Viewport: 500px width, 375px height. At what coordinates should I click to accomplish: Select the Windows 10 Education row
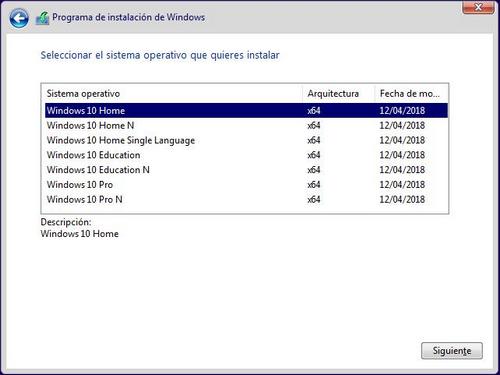(x=246, y=155)
